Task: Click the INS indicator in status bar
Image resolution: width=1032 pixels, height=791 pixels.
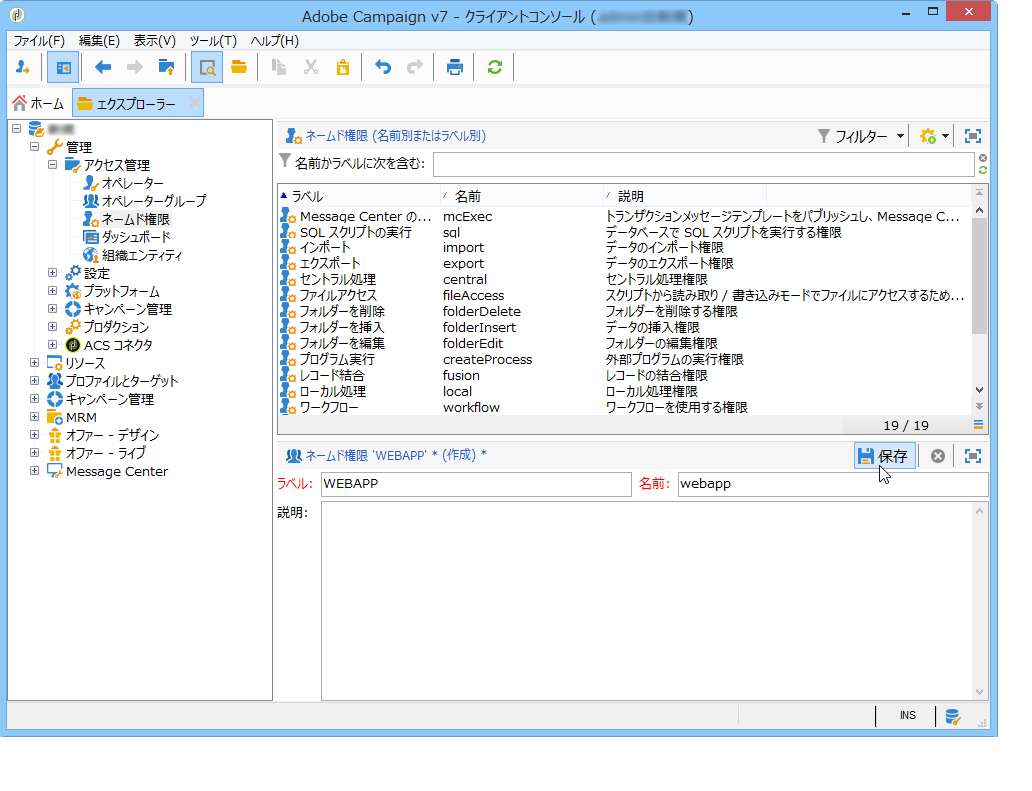Action: (908, 715)
